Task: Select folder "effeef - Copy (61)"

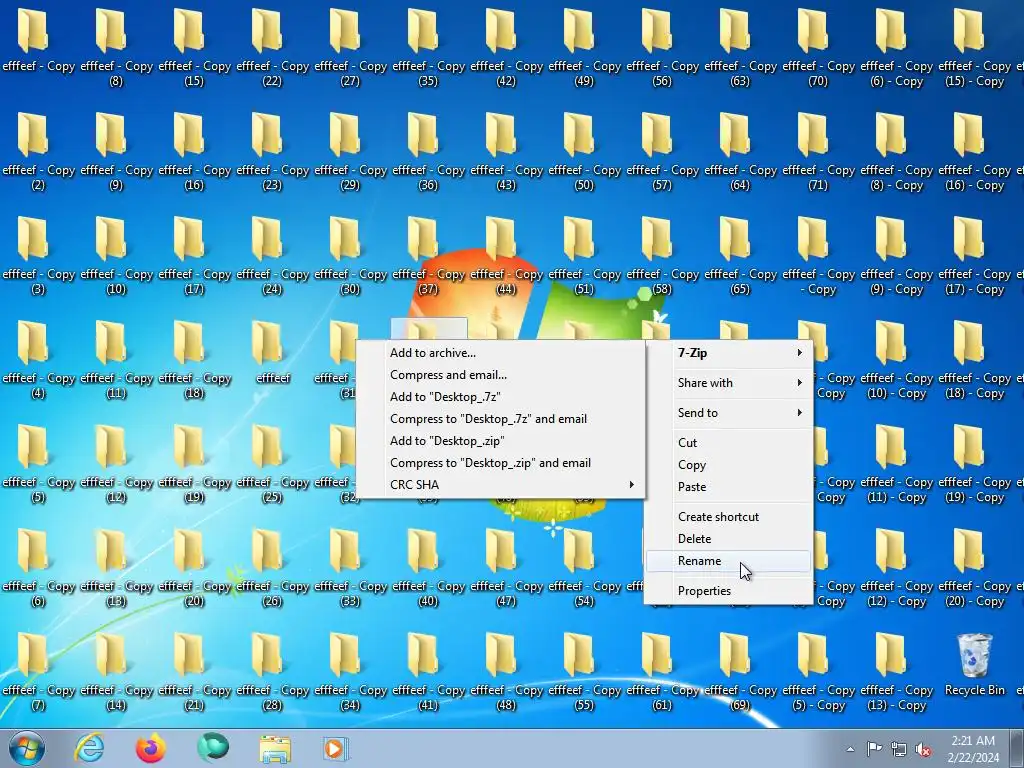Action: pos(662,671)
